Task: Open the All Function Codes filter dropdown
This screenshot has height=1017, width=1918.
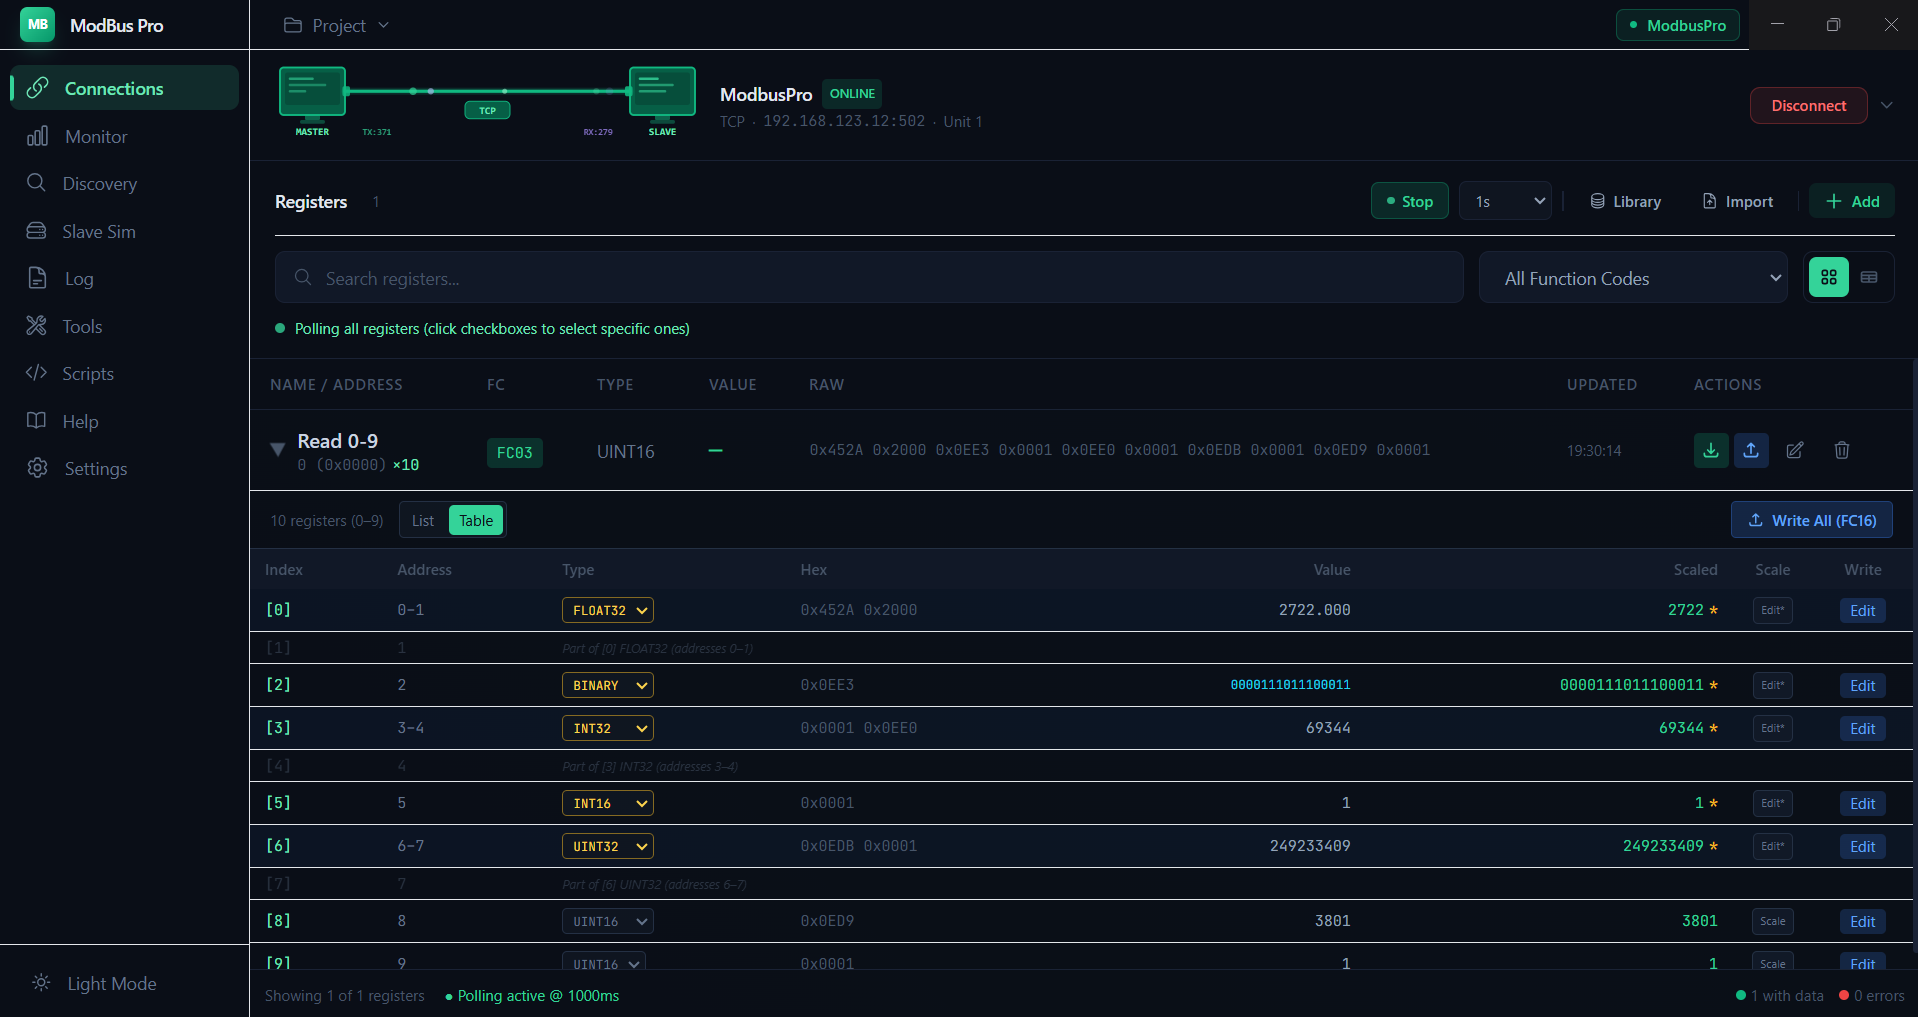Action: pyautogui.click(x=1632, y=277)
